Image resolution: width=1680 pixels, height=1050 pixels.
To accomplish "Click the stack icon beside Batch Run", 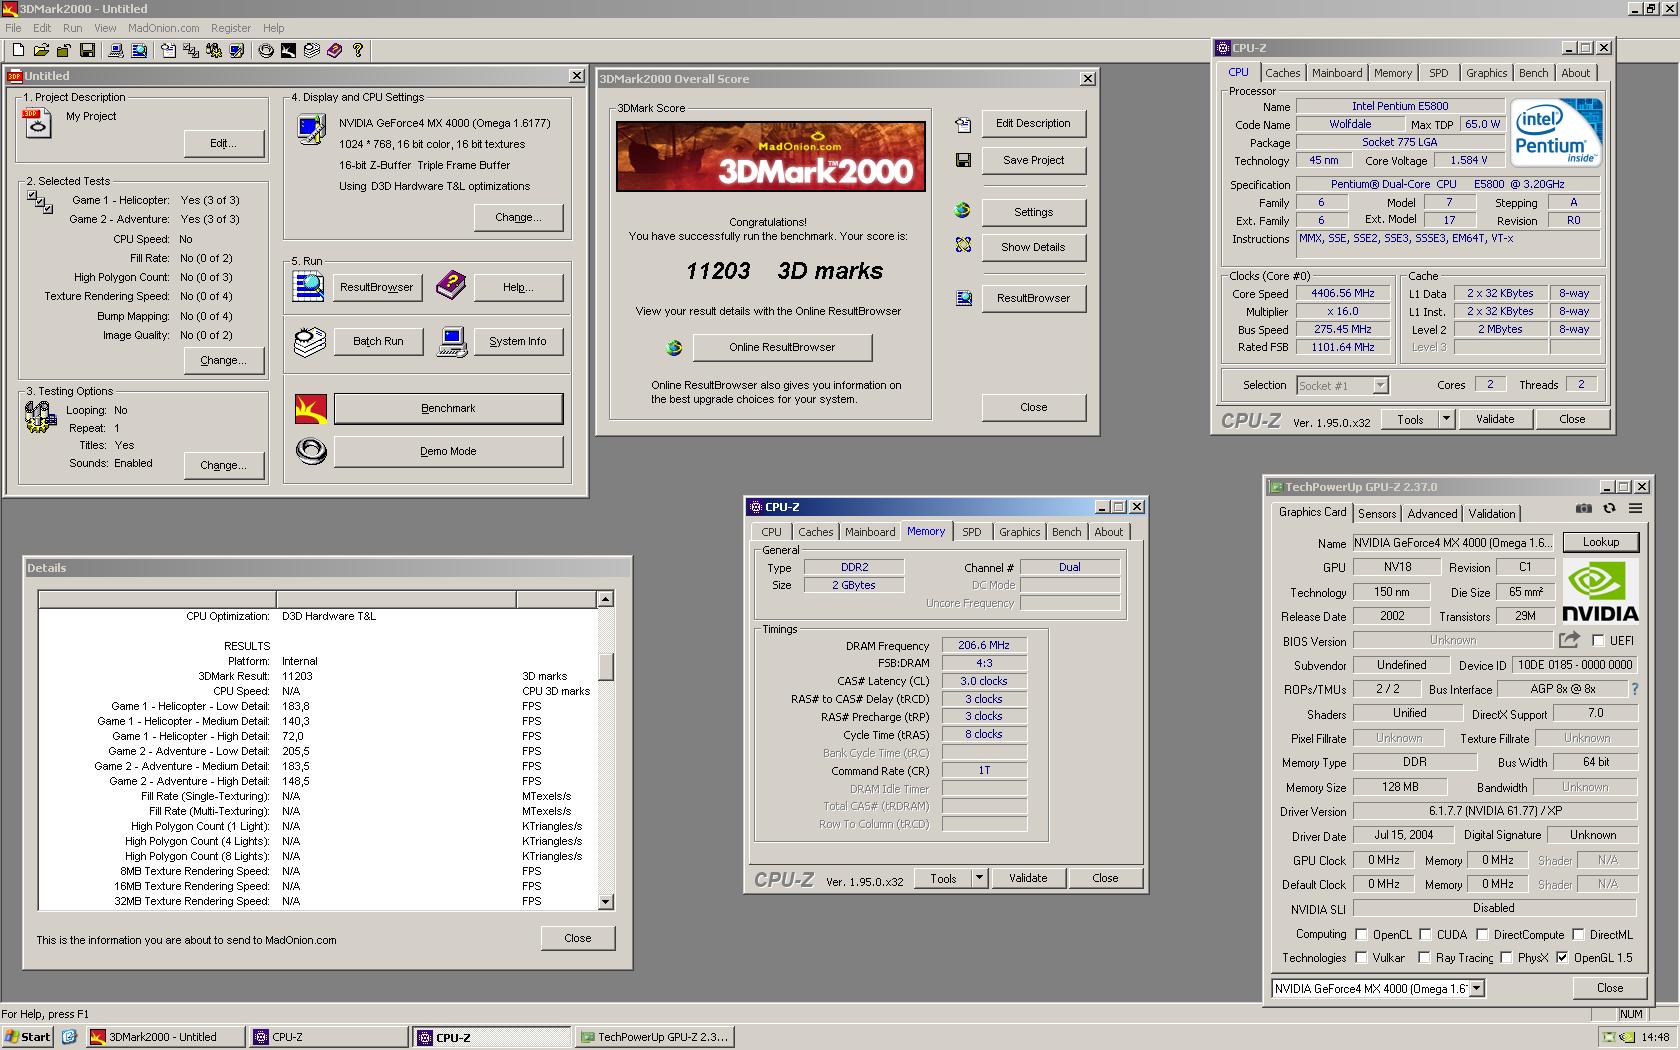I will coord(310,341).
